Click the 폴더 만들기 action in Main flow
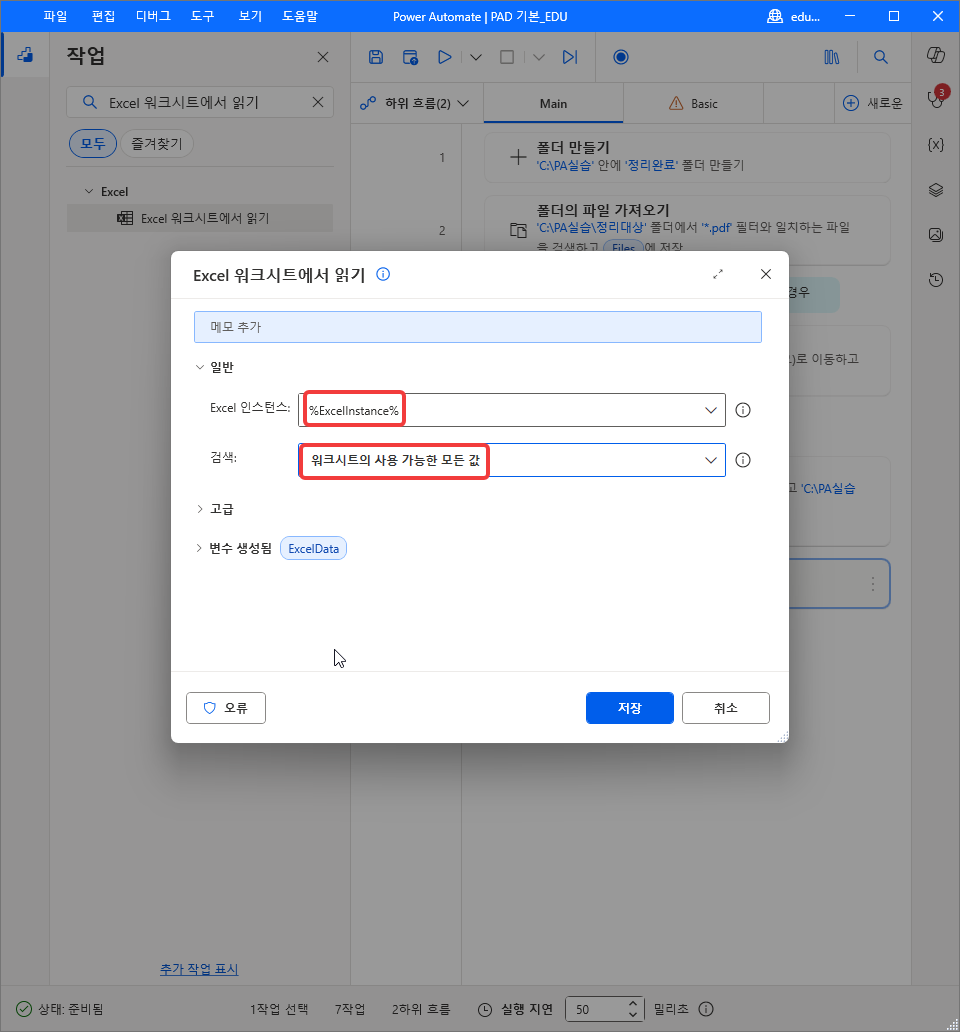960x1032 pixels. (x=687, y=157)
